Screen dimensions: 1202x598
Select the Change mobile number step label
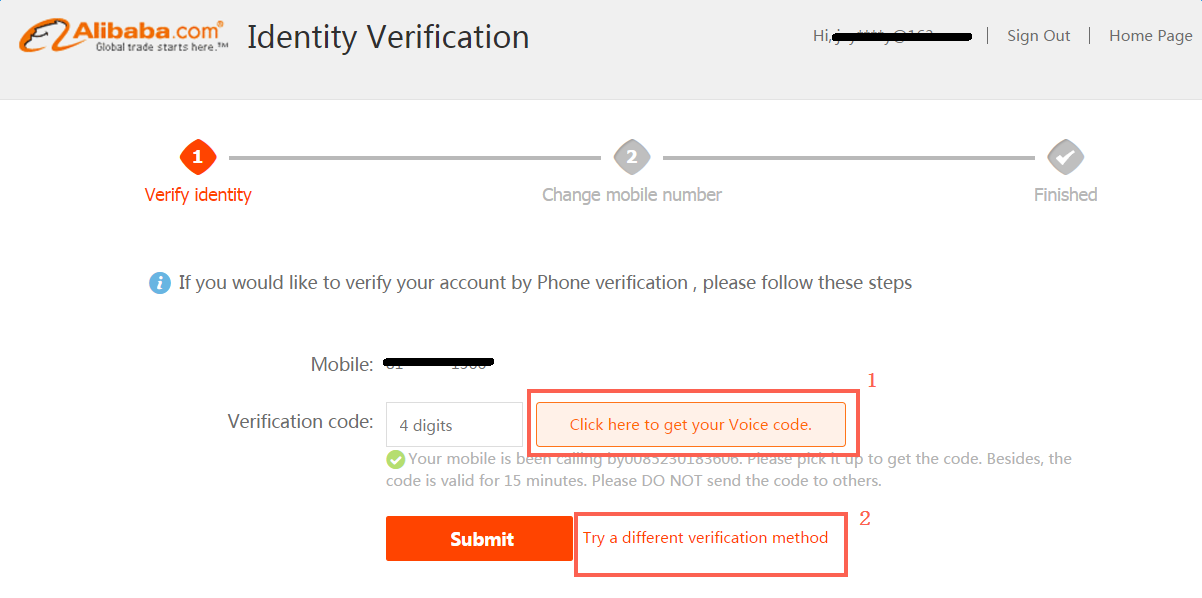[631, 195]
